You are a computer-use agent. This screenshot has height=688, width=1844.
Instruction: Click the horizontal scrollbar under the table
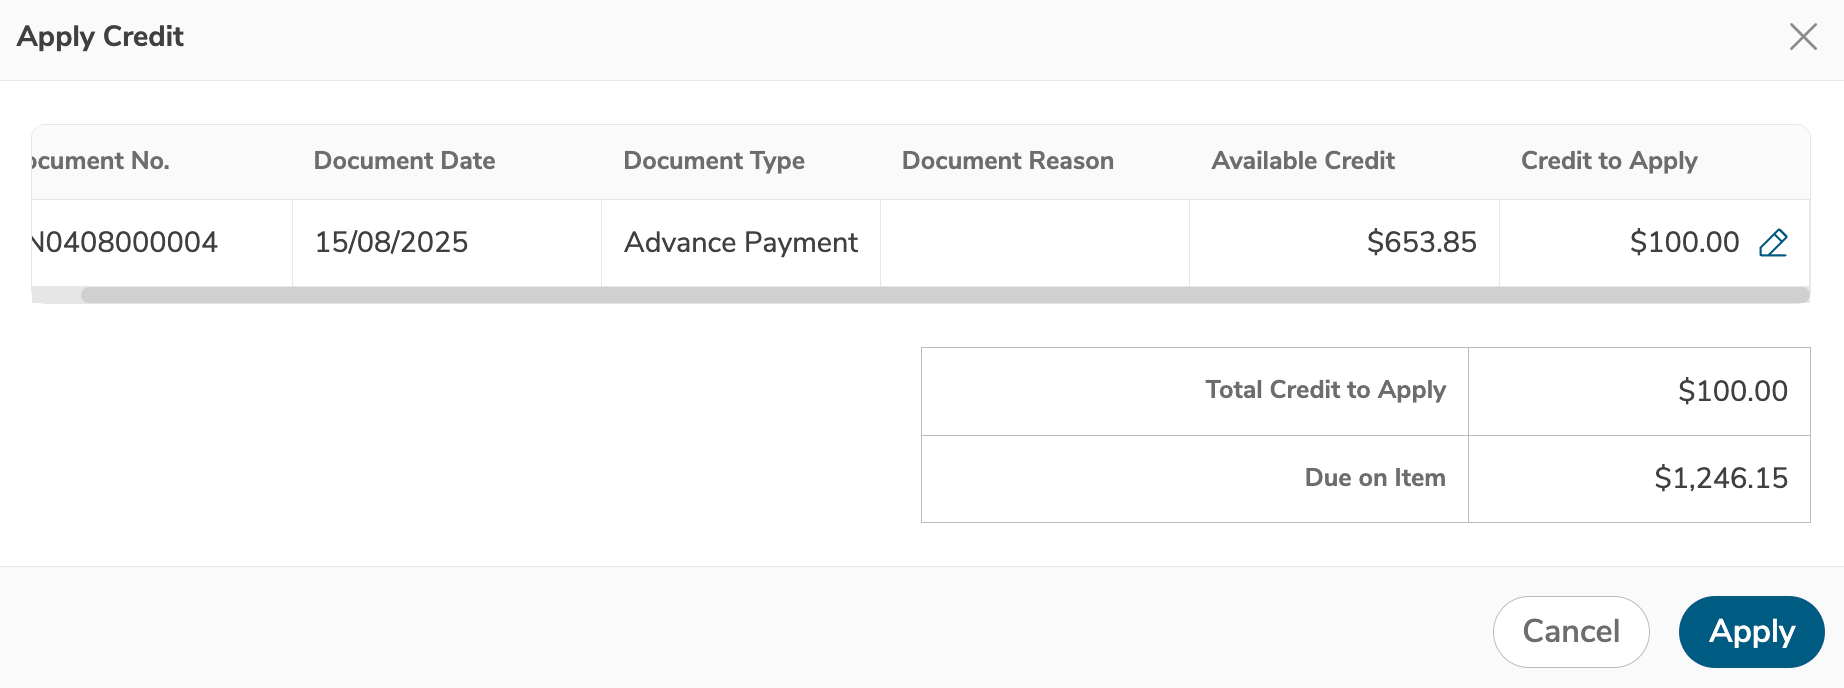click(944, 295)
